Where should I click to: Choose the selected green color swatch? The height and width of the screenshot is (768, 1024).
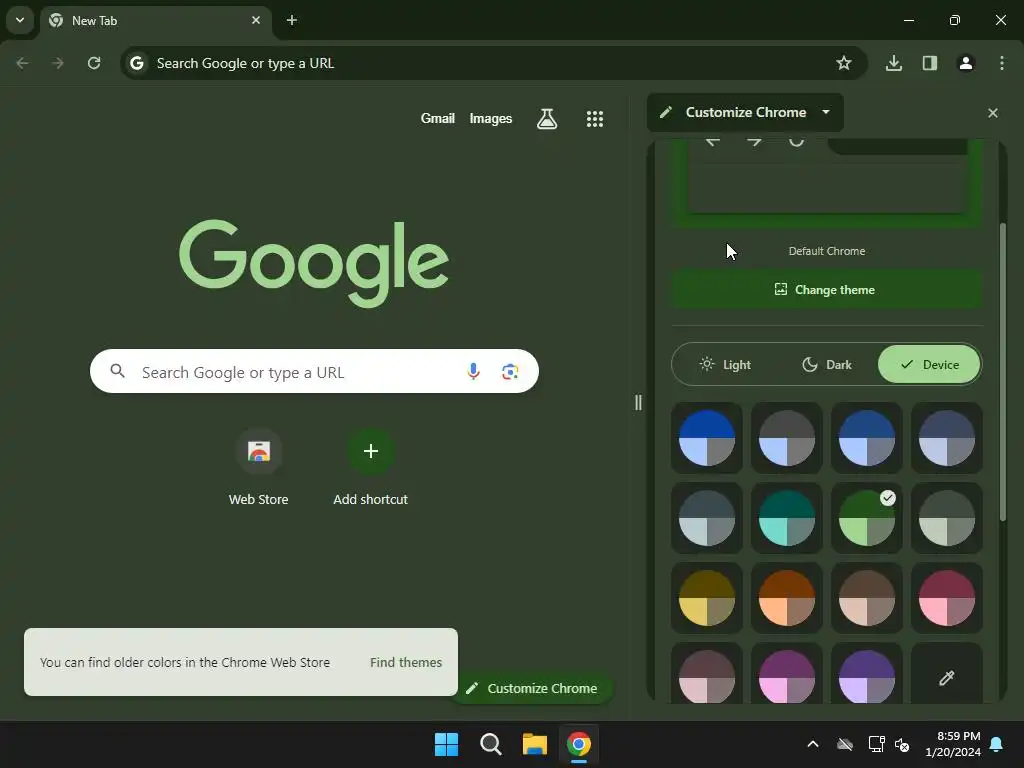[x=867, y=518]
